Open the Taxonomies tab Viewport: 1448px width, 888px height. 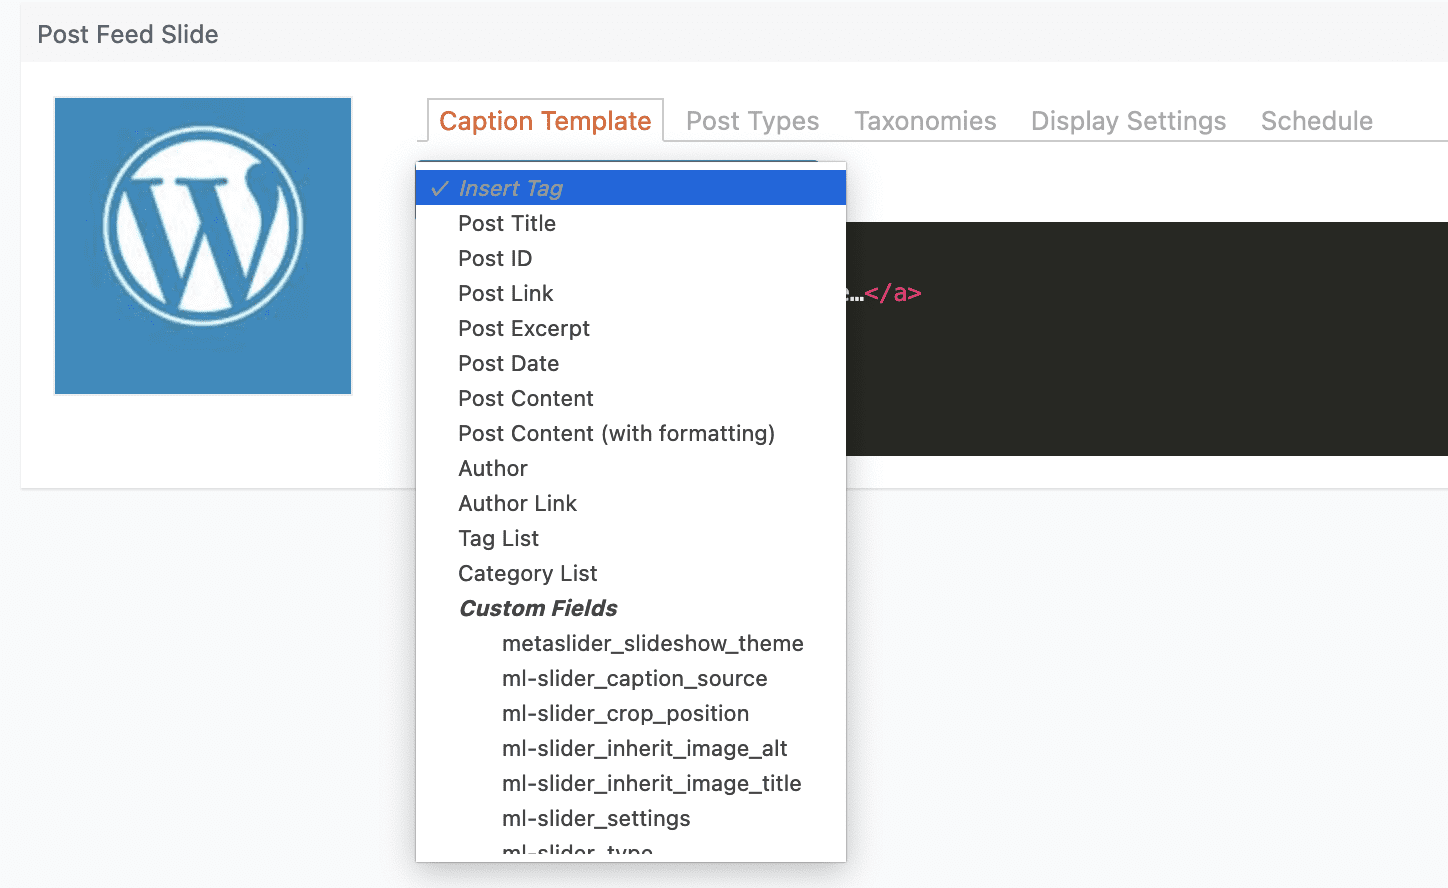coord(924,121)
